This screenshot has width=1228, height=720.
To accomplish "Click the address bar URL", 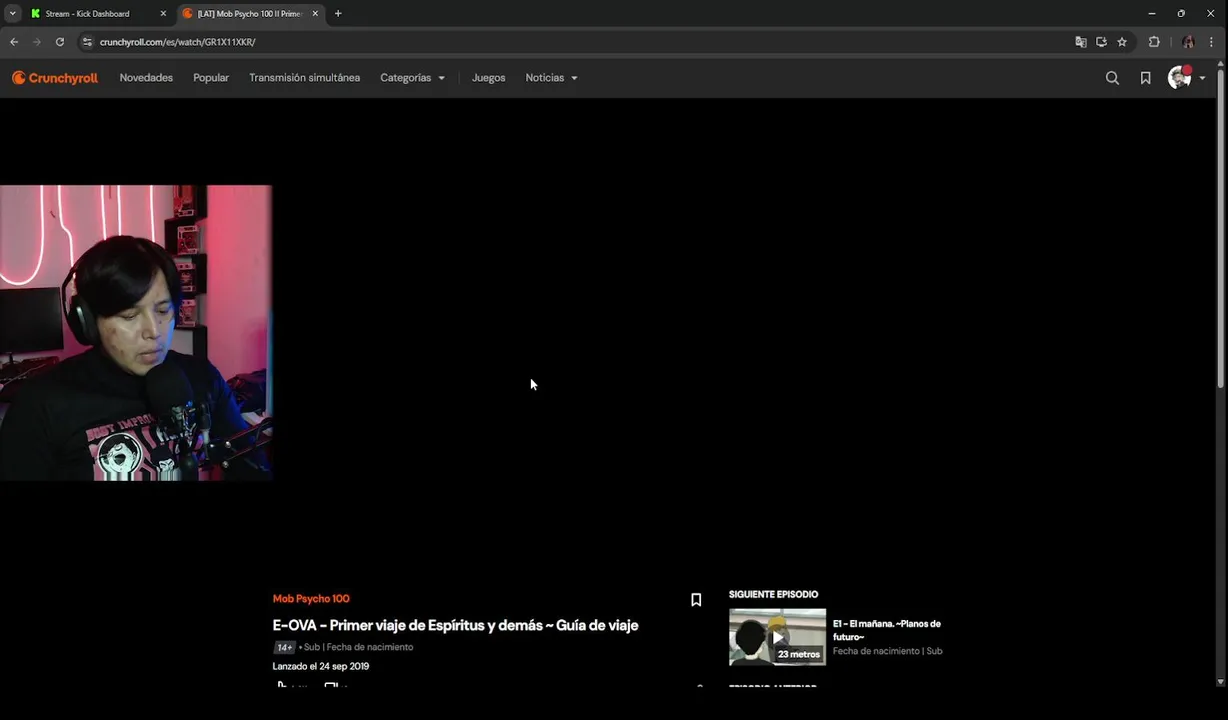I will click(177, 42).
